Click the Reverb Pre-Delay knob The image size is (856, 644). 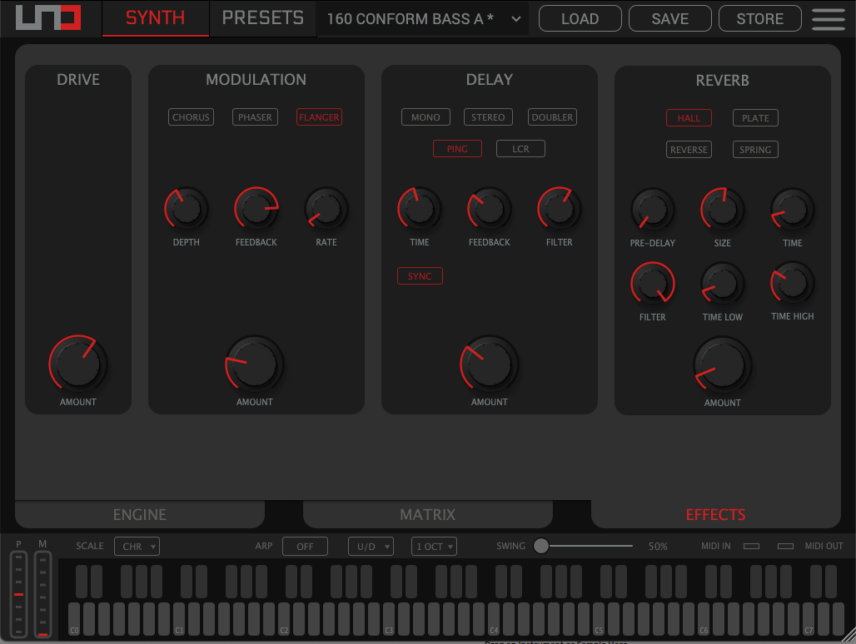(x=652, y=210)
